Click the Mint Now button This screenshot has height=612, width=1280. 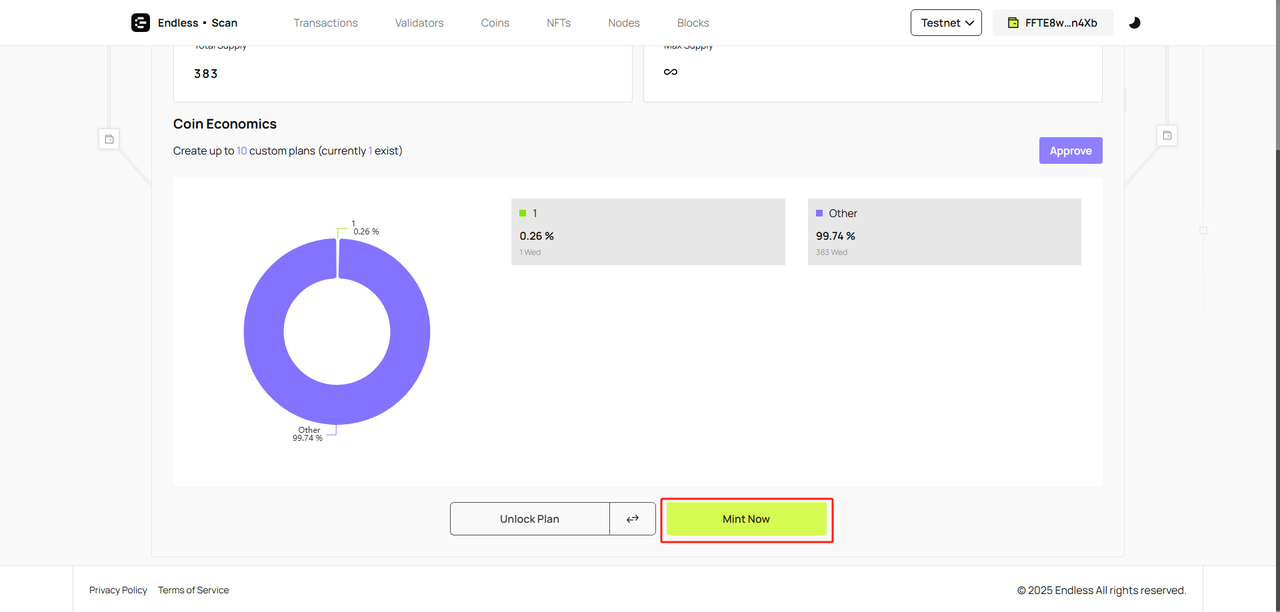coord(746,519)
